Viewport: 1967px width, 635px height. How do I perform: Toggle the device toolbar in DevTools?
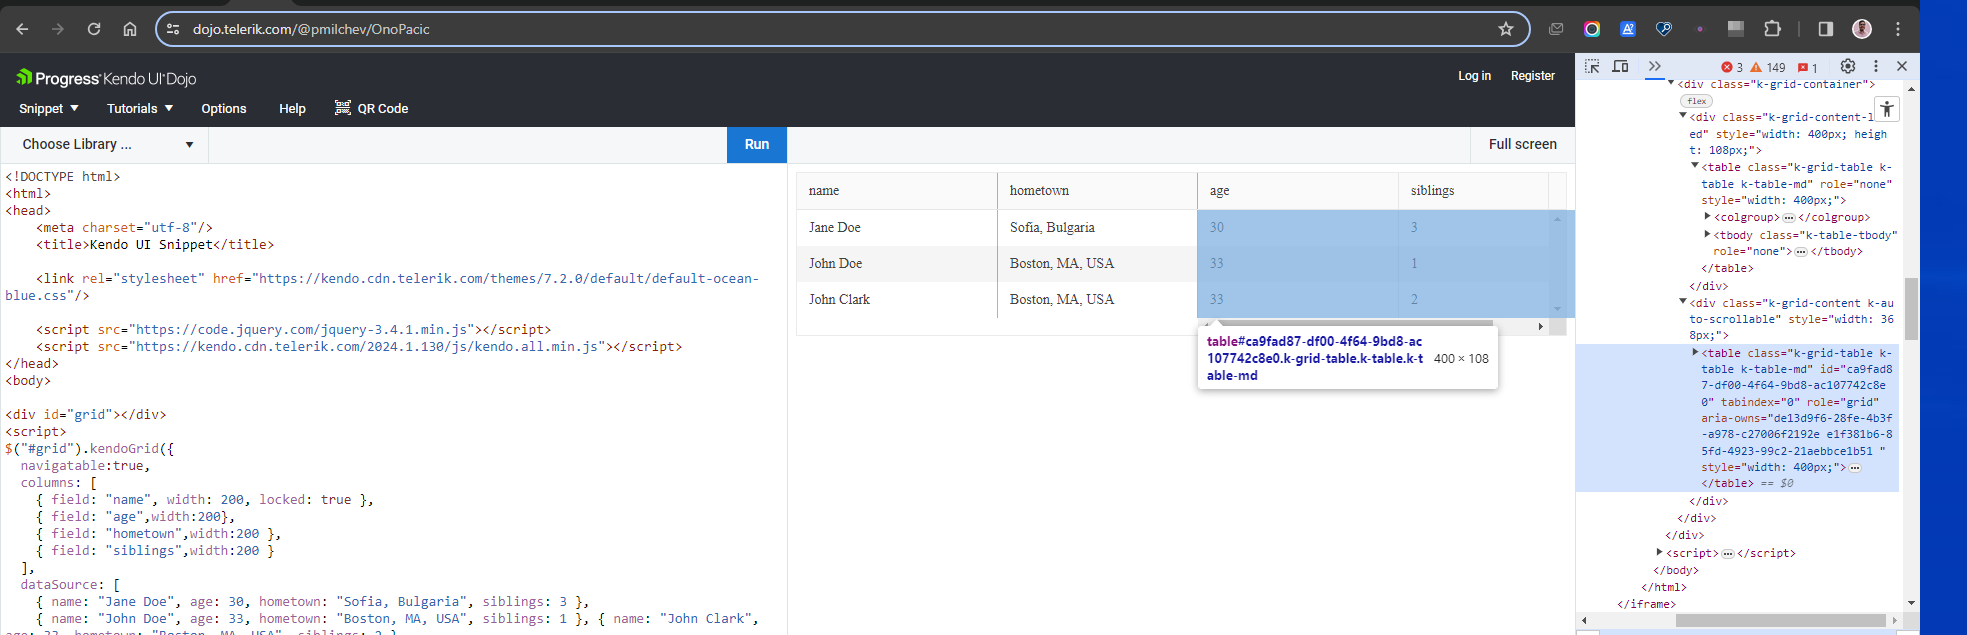tap(1621, 67)
